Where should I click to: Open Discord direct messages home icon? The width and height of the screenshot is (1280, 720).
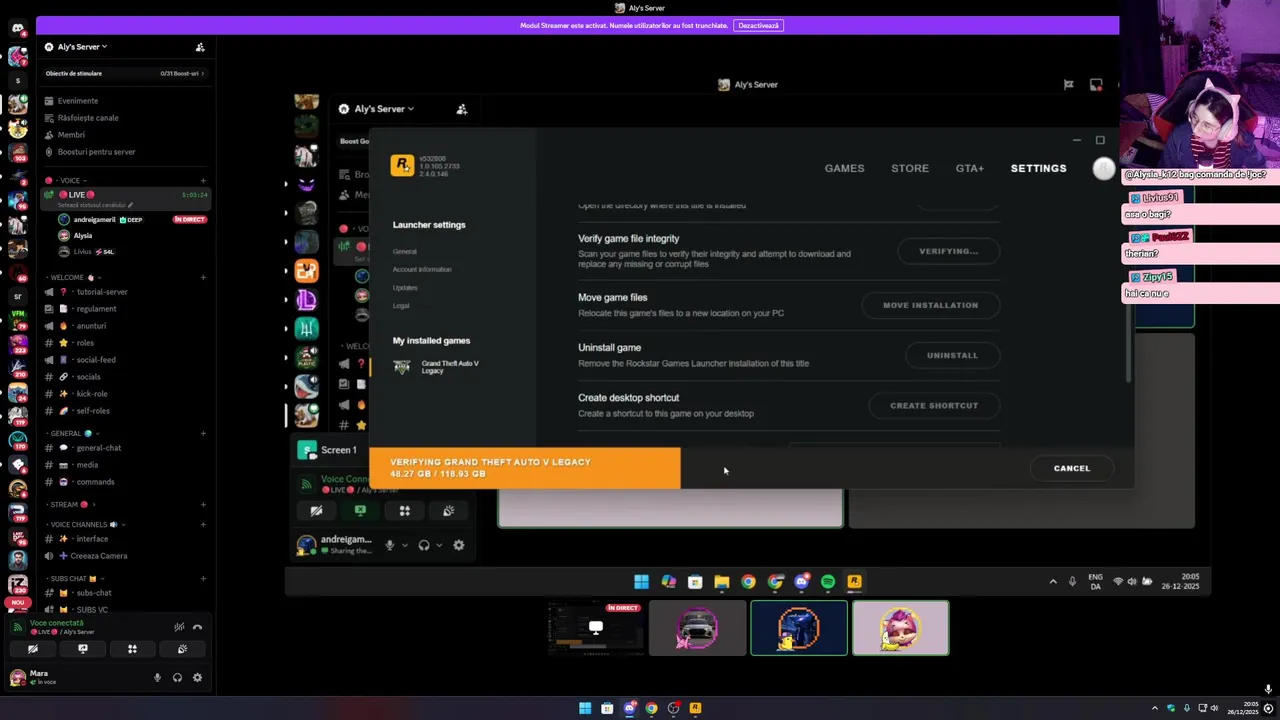(x=18, y=28)
